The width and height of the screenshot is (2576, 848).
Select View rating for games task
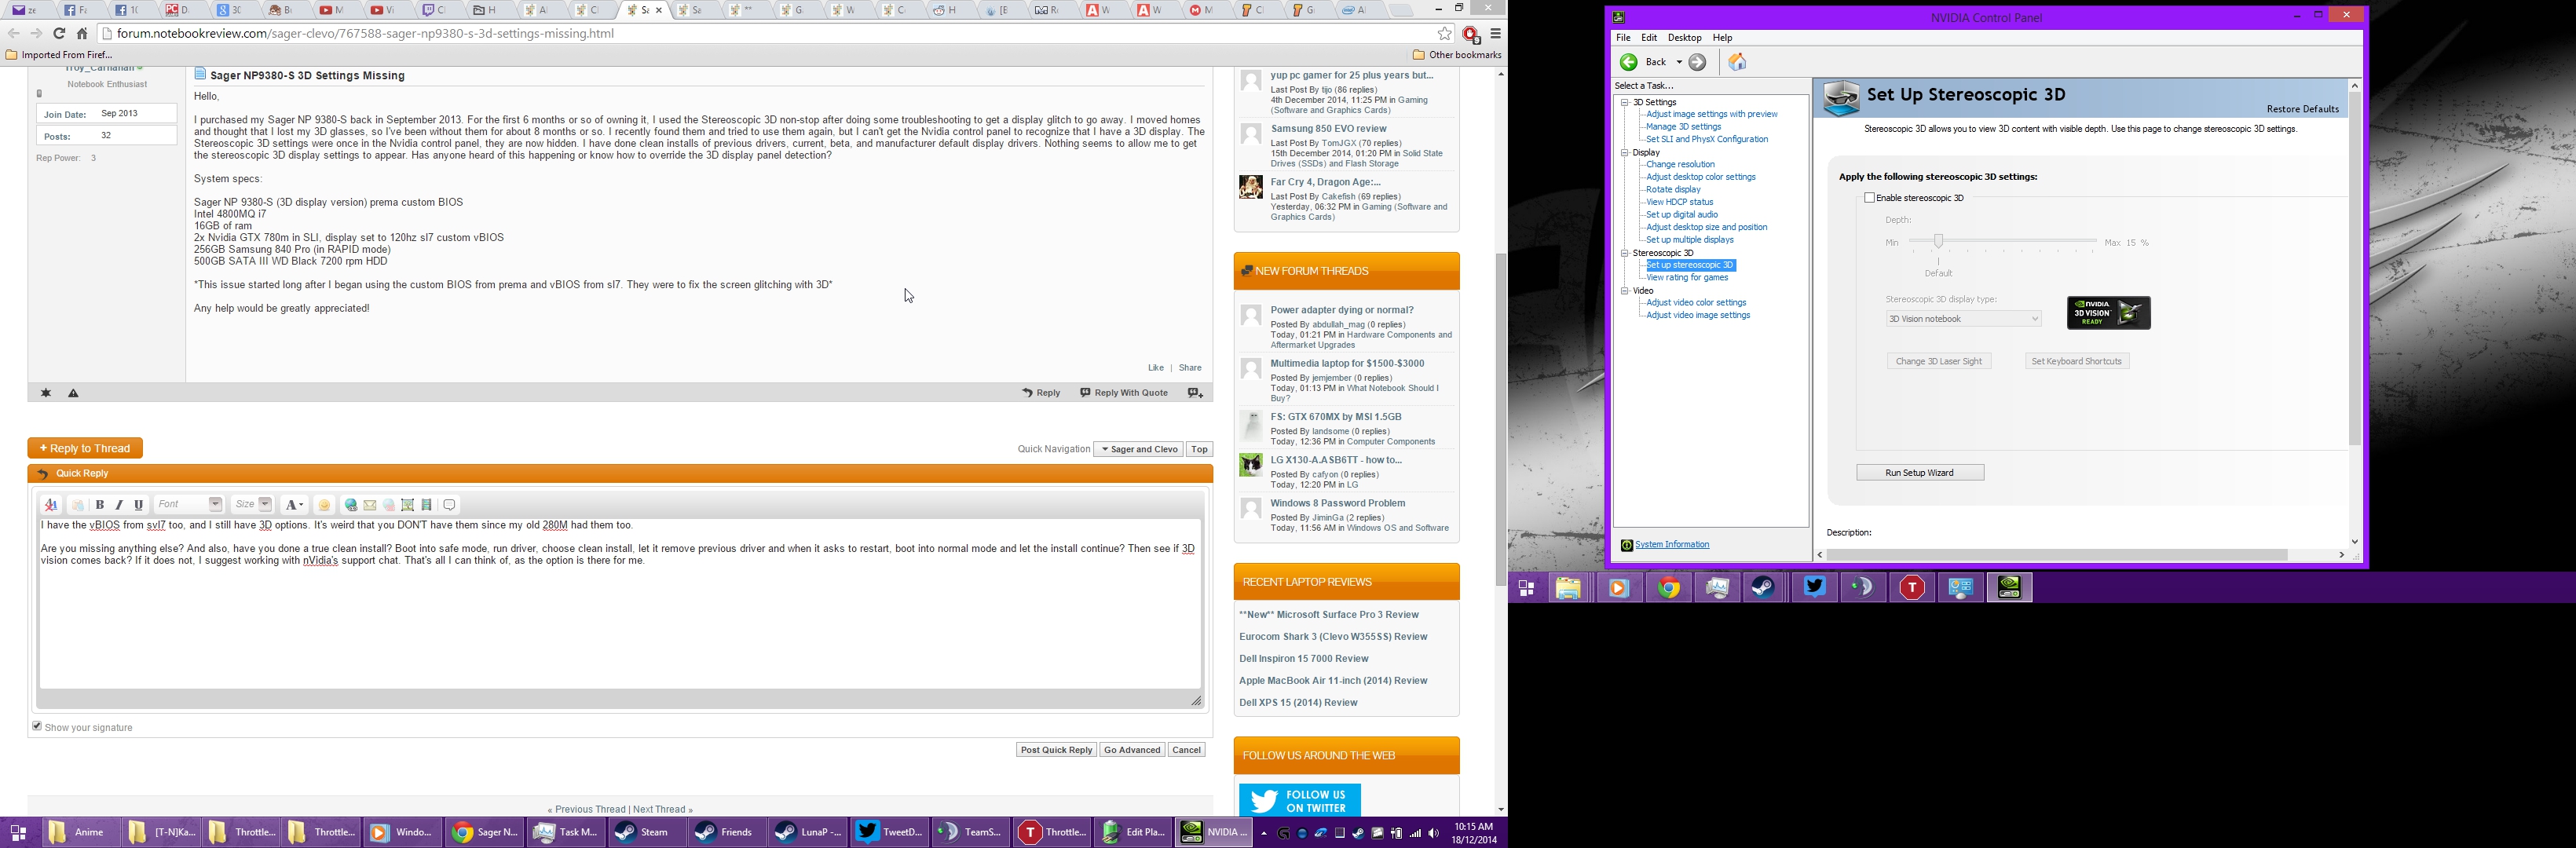coord(1687,278)
